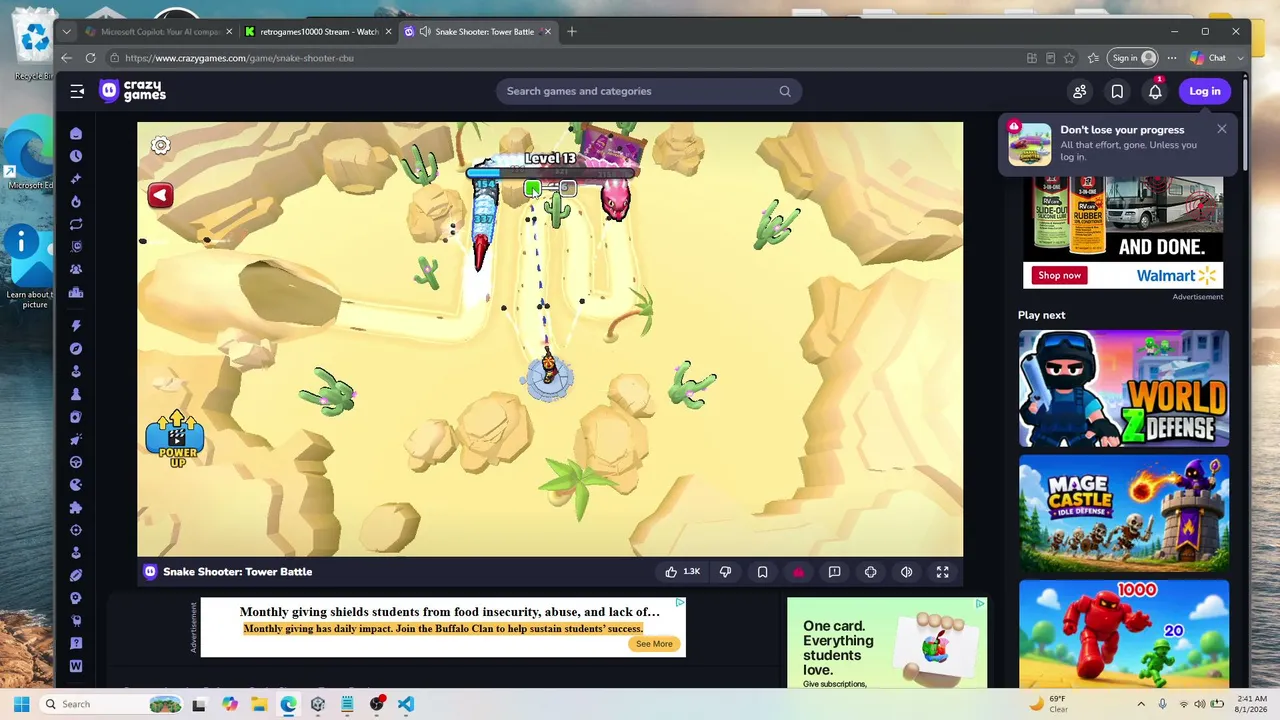The width and height of the screenshot is (1280, 720).
Task: Bookmark Snake Shooter under the game
Action: [x=762, y=572]
